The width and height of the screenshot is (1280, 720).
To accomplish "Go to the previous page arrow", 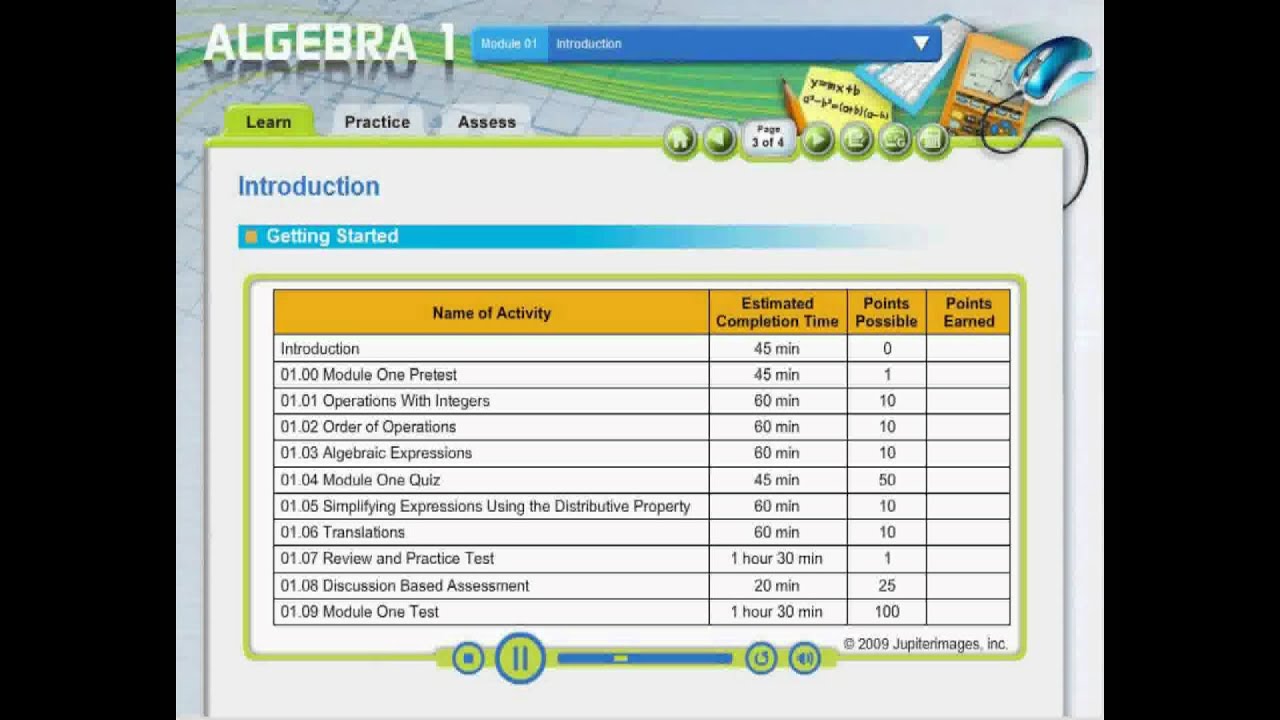I will point(720,141).
